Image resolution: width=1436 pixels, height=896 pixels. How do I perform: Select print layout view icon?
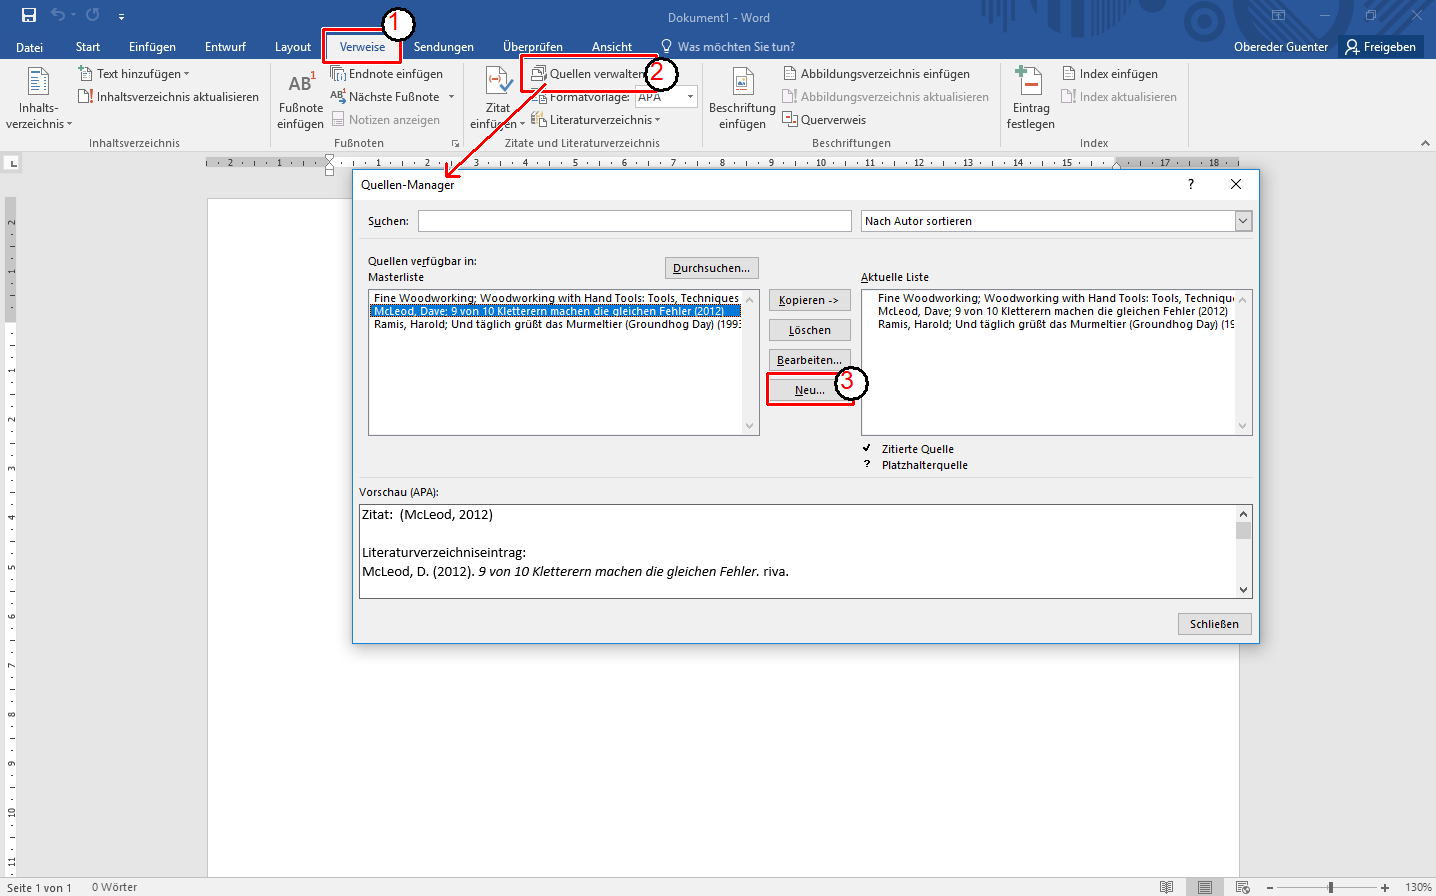[x=1205, y=887]
